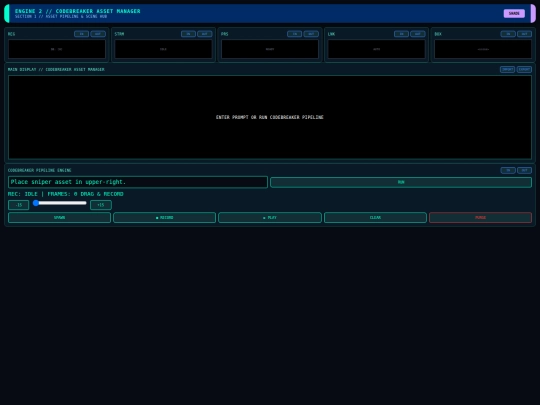This screenshot has width=540, height=405.
Task: Click OUT button on the STRM panel
Action: (x=205, y=34)
